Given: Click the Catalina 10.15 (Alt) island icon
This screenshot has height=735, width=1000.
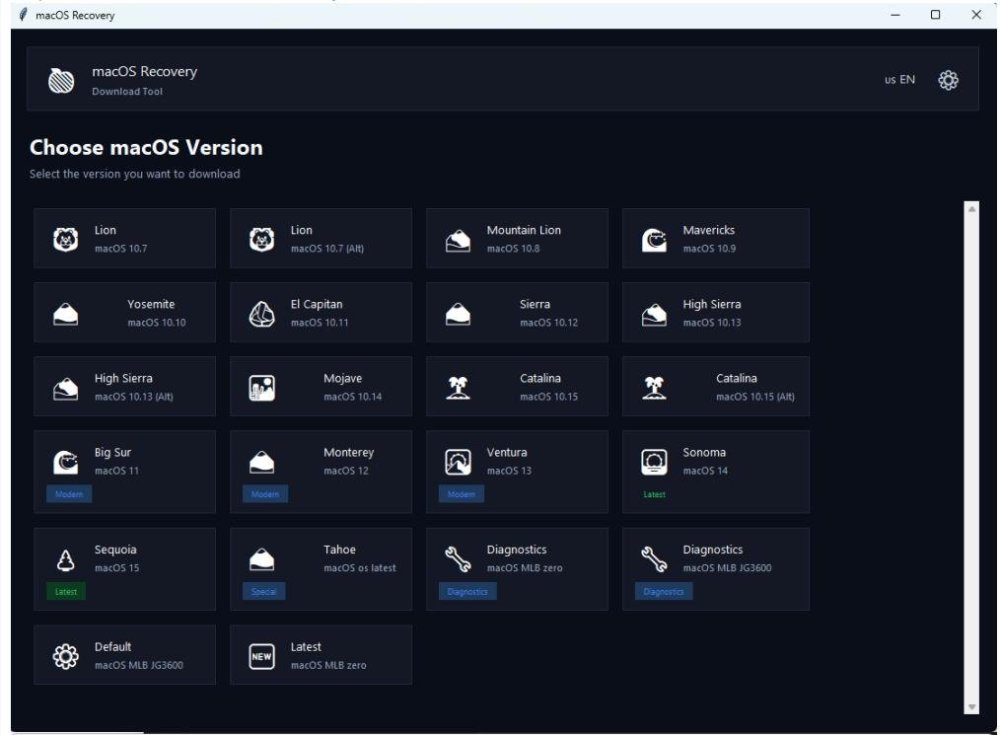Looking at the screenshot, I should 654,388.
